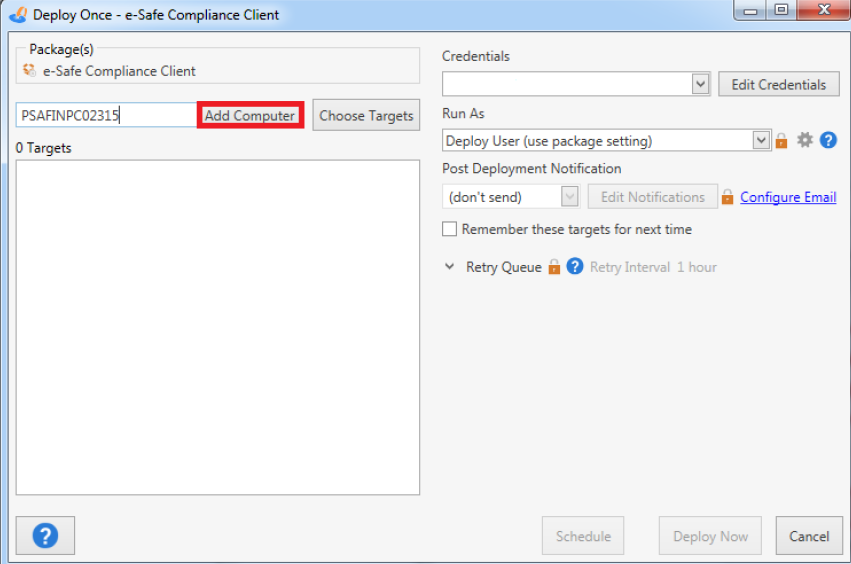The image size is (851, 564).
Task: Click lock icon next to Edit Notifications
Action: pyautogui.click(x=728, y=197)
